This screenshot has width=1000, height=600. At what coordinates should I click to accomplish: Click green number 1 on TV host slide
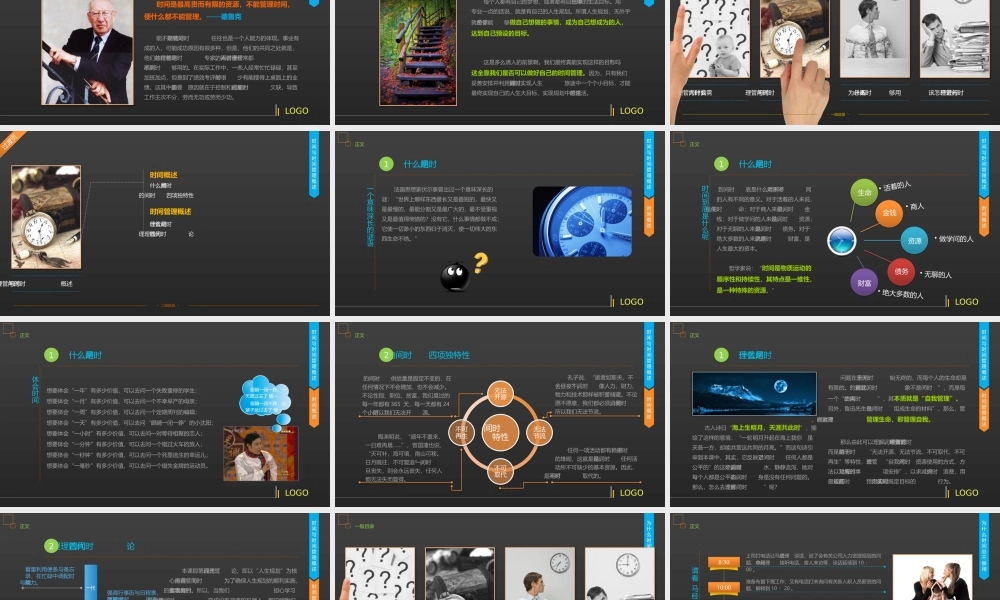point(51,355)
